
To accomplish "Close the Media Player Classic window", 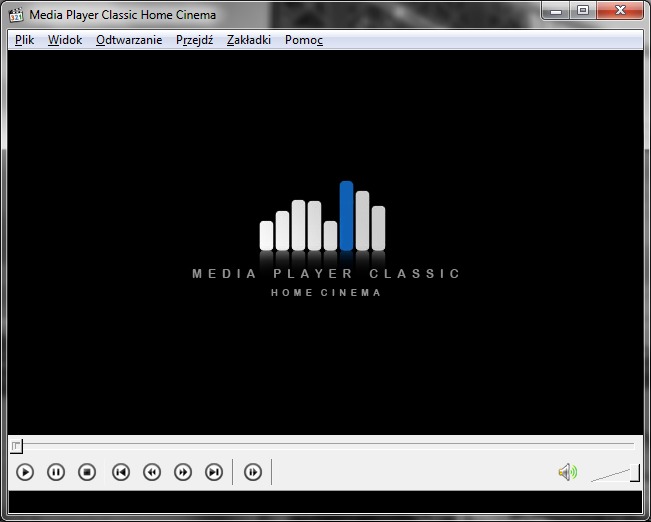I will [x=620, y=10].
